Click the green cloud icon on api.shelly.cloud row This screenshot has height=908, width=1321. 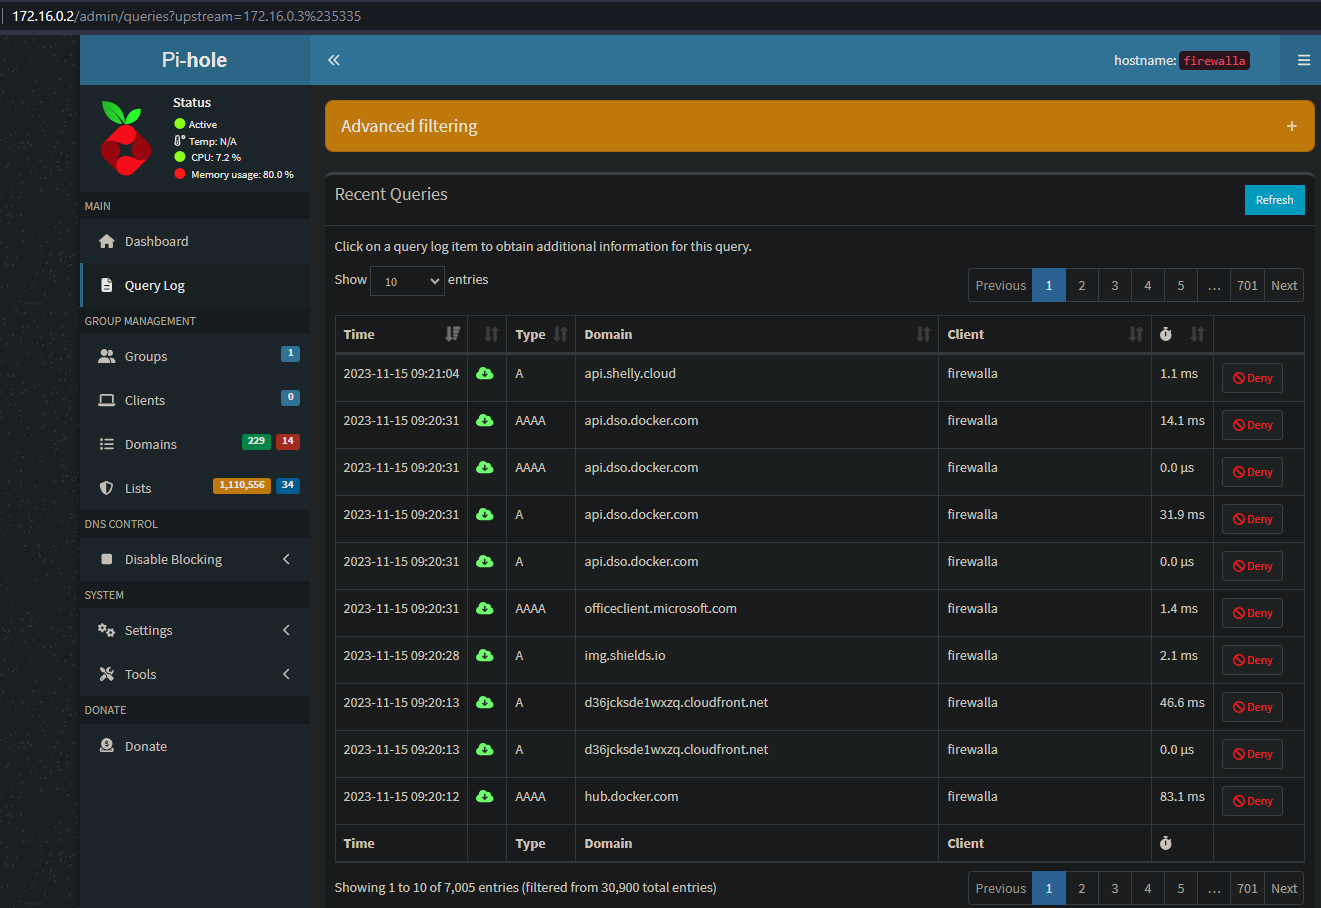[x=487, y=373]
